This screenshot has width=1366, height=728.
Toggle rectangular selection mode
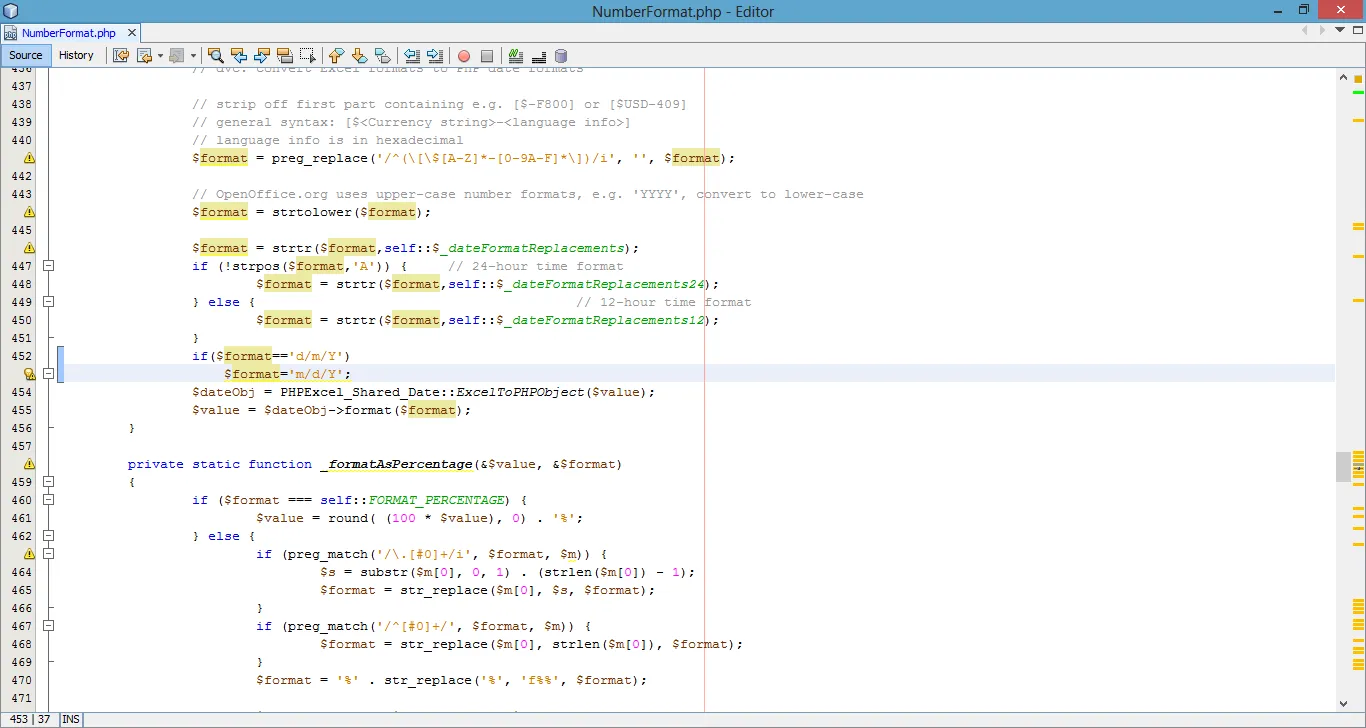308,56
